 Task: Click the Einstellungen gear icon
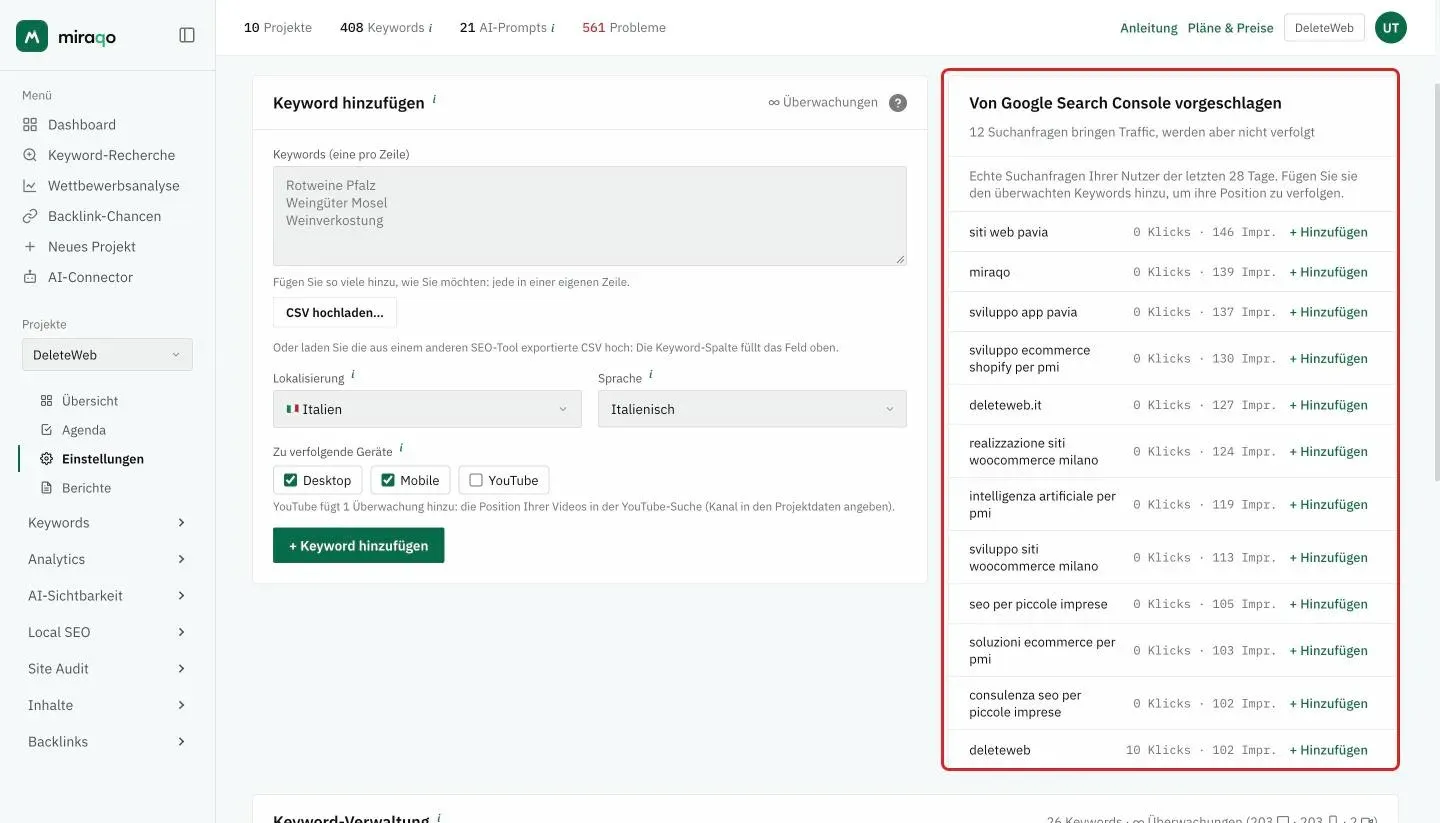(46, 459)
